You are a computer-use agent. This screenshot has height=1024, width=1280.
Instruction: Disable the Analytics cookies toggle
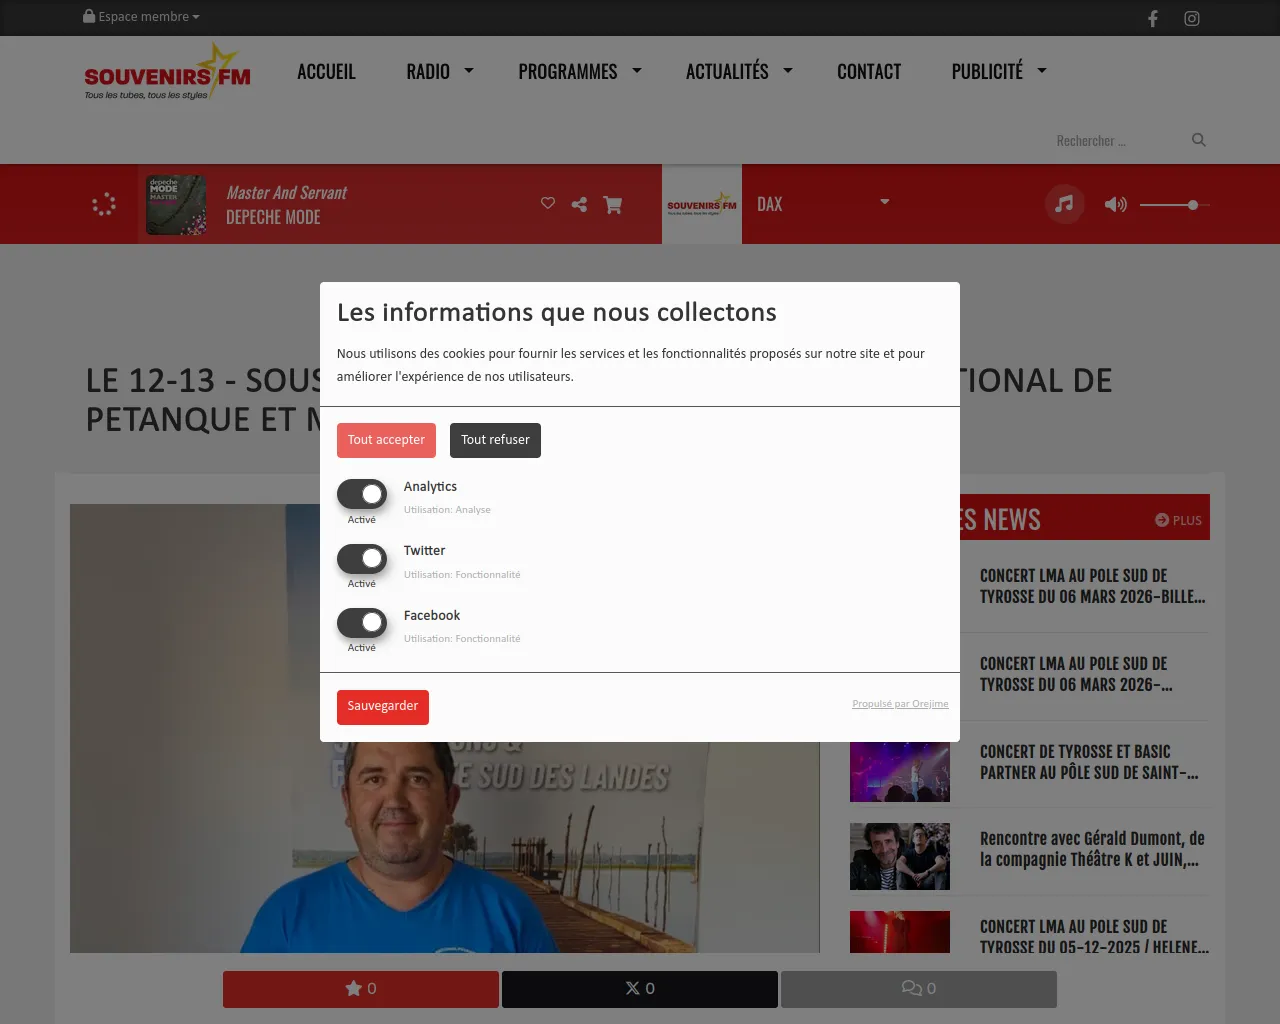coord(362,493)
